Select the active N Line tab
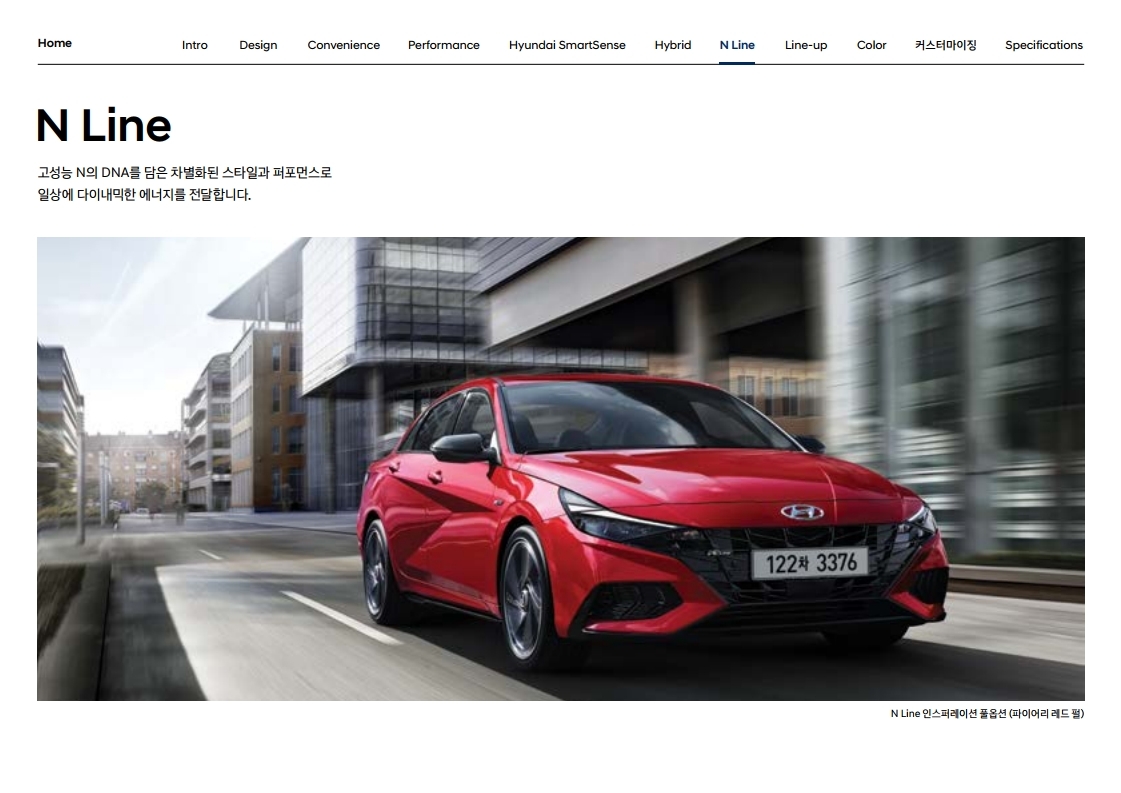Viewport: 1121px width, 793px height. [737, 45]
